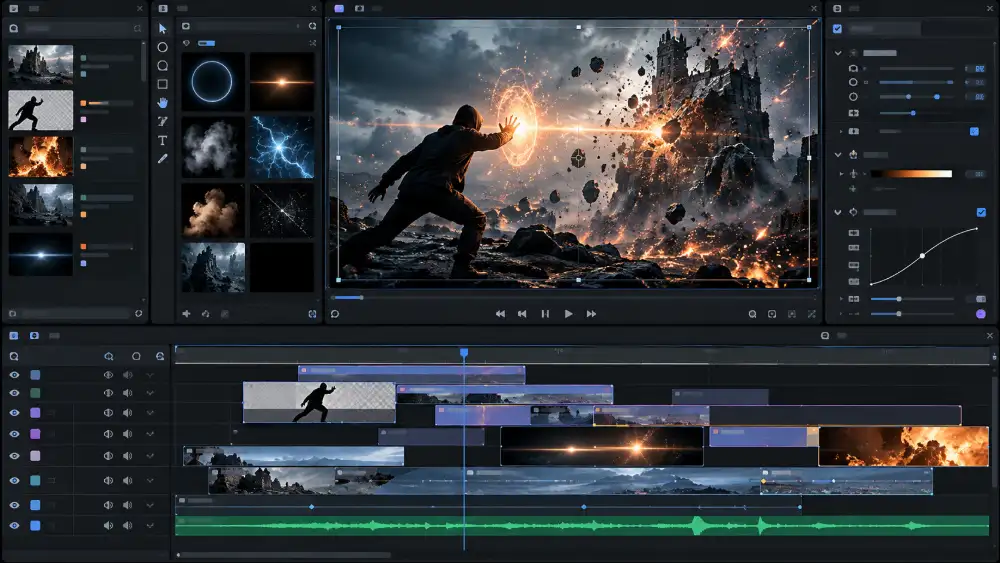
Task: Collapse the gradient section chevron in inspector
Action: pyautogui.click(x=838, y=154)
